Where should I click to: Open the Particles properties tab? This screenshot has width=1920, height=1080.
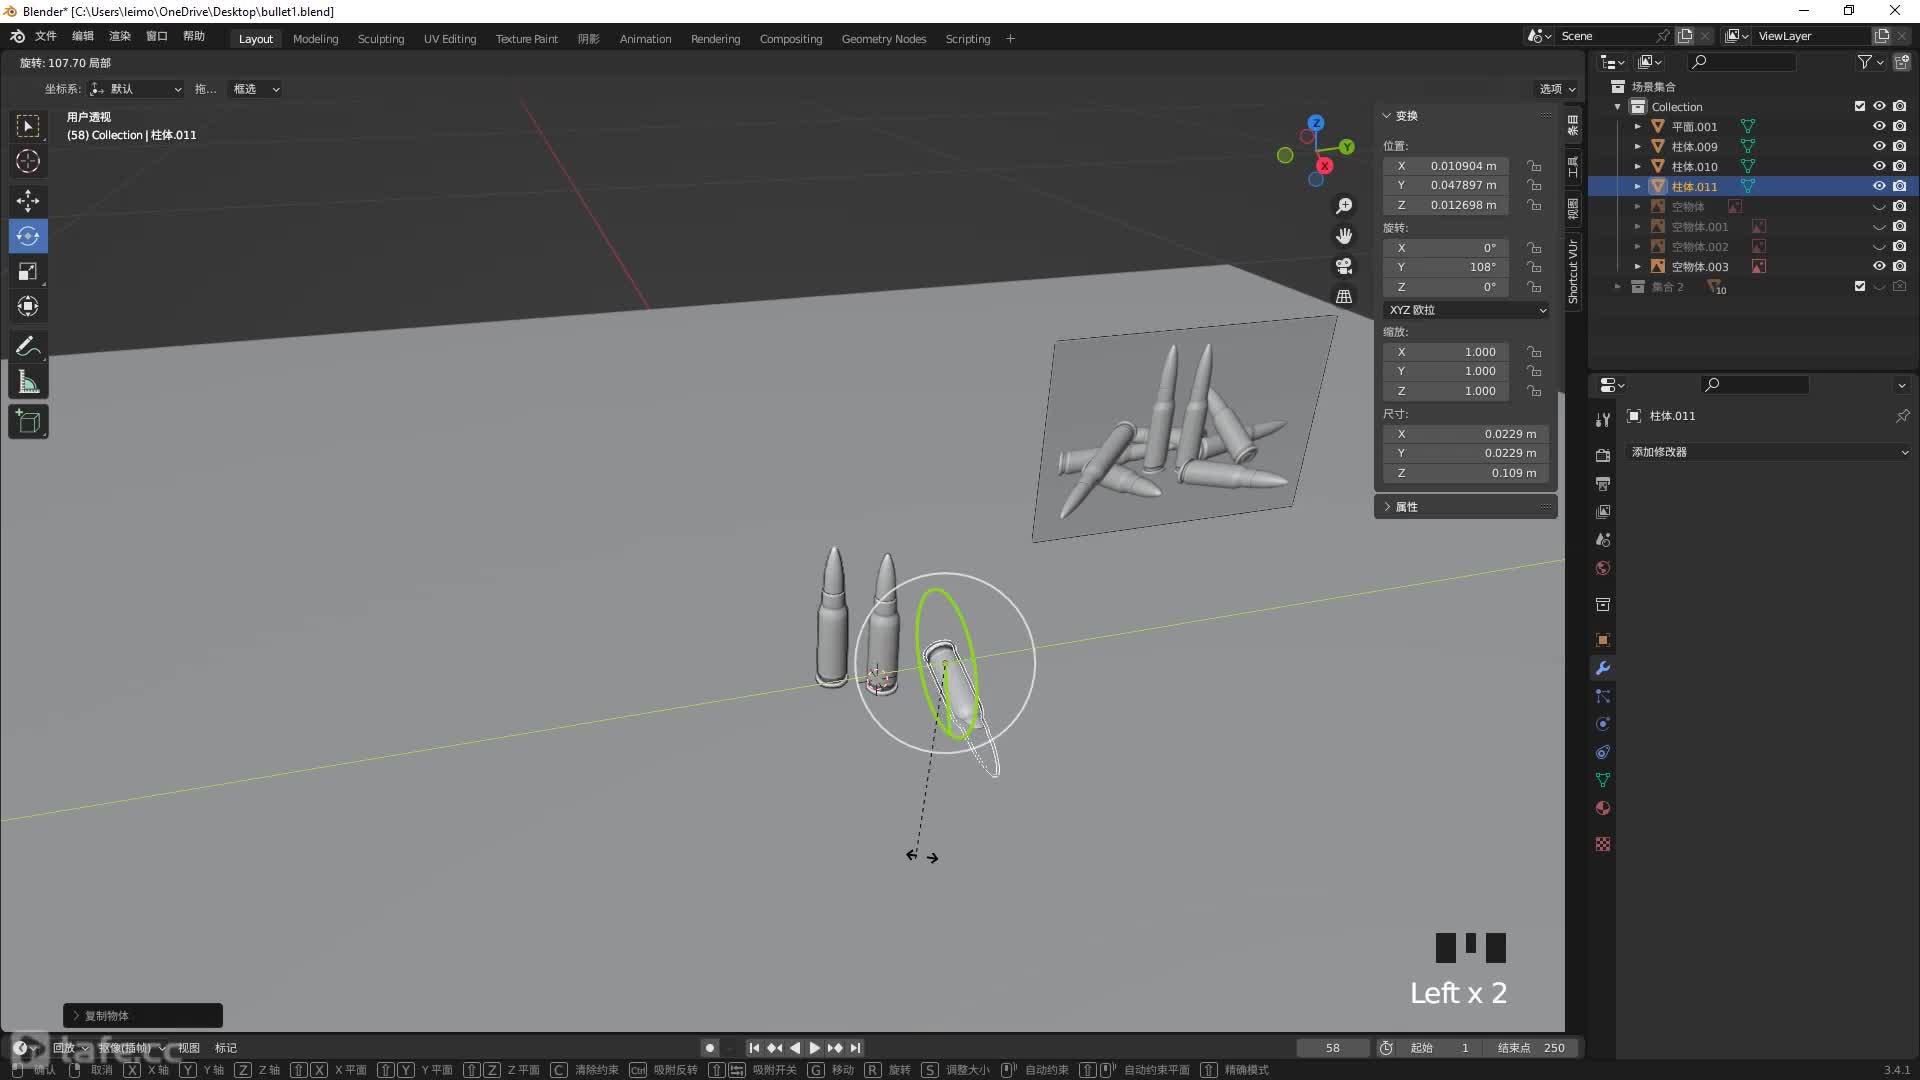point(1603,696)
